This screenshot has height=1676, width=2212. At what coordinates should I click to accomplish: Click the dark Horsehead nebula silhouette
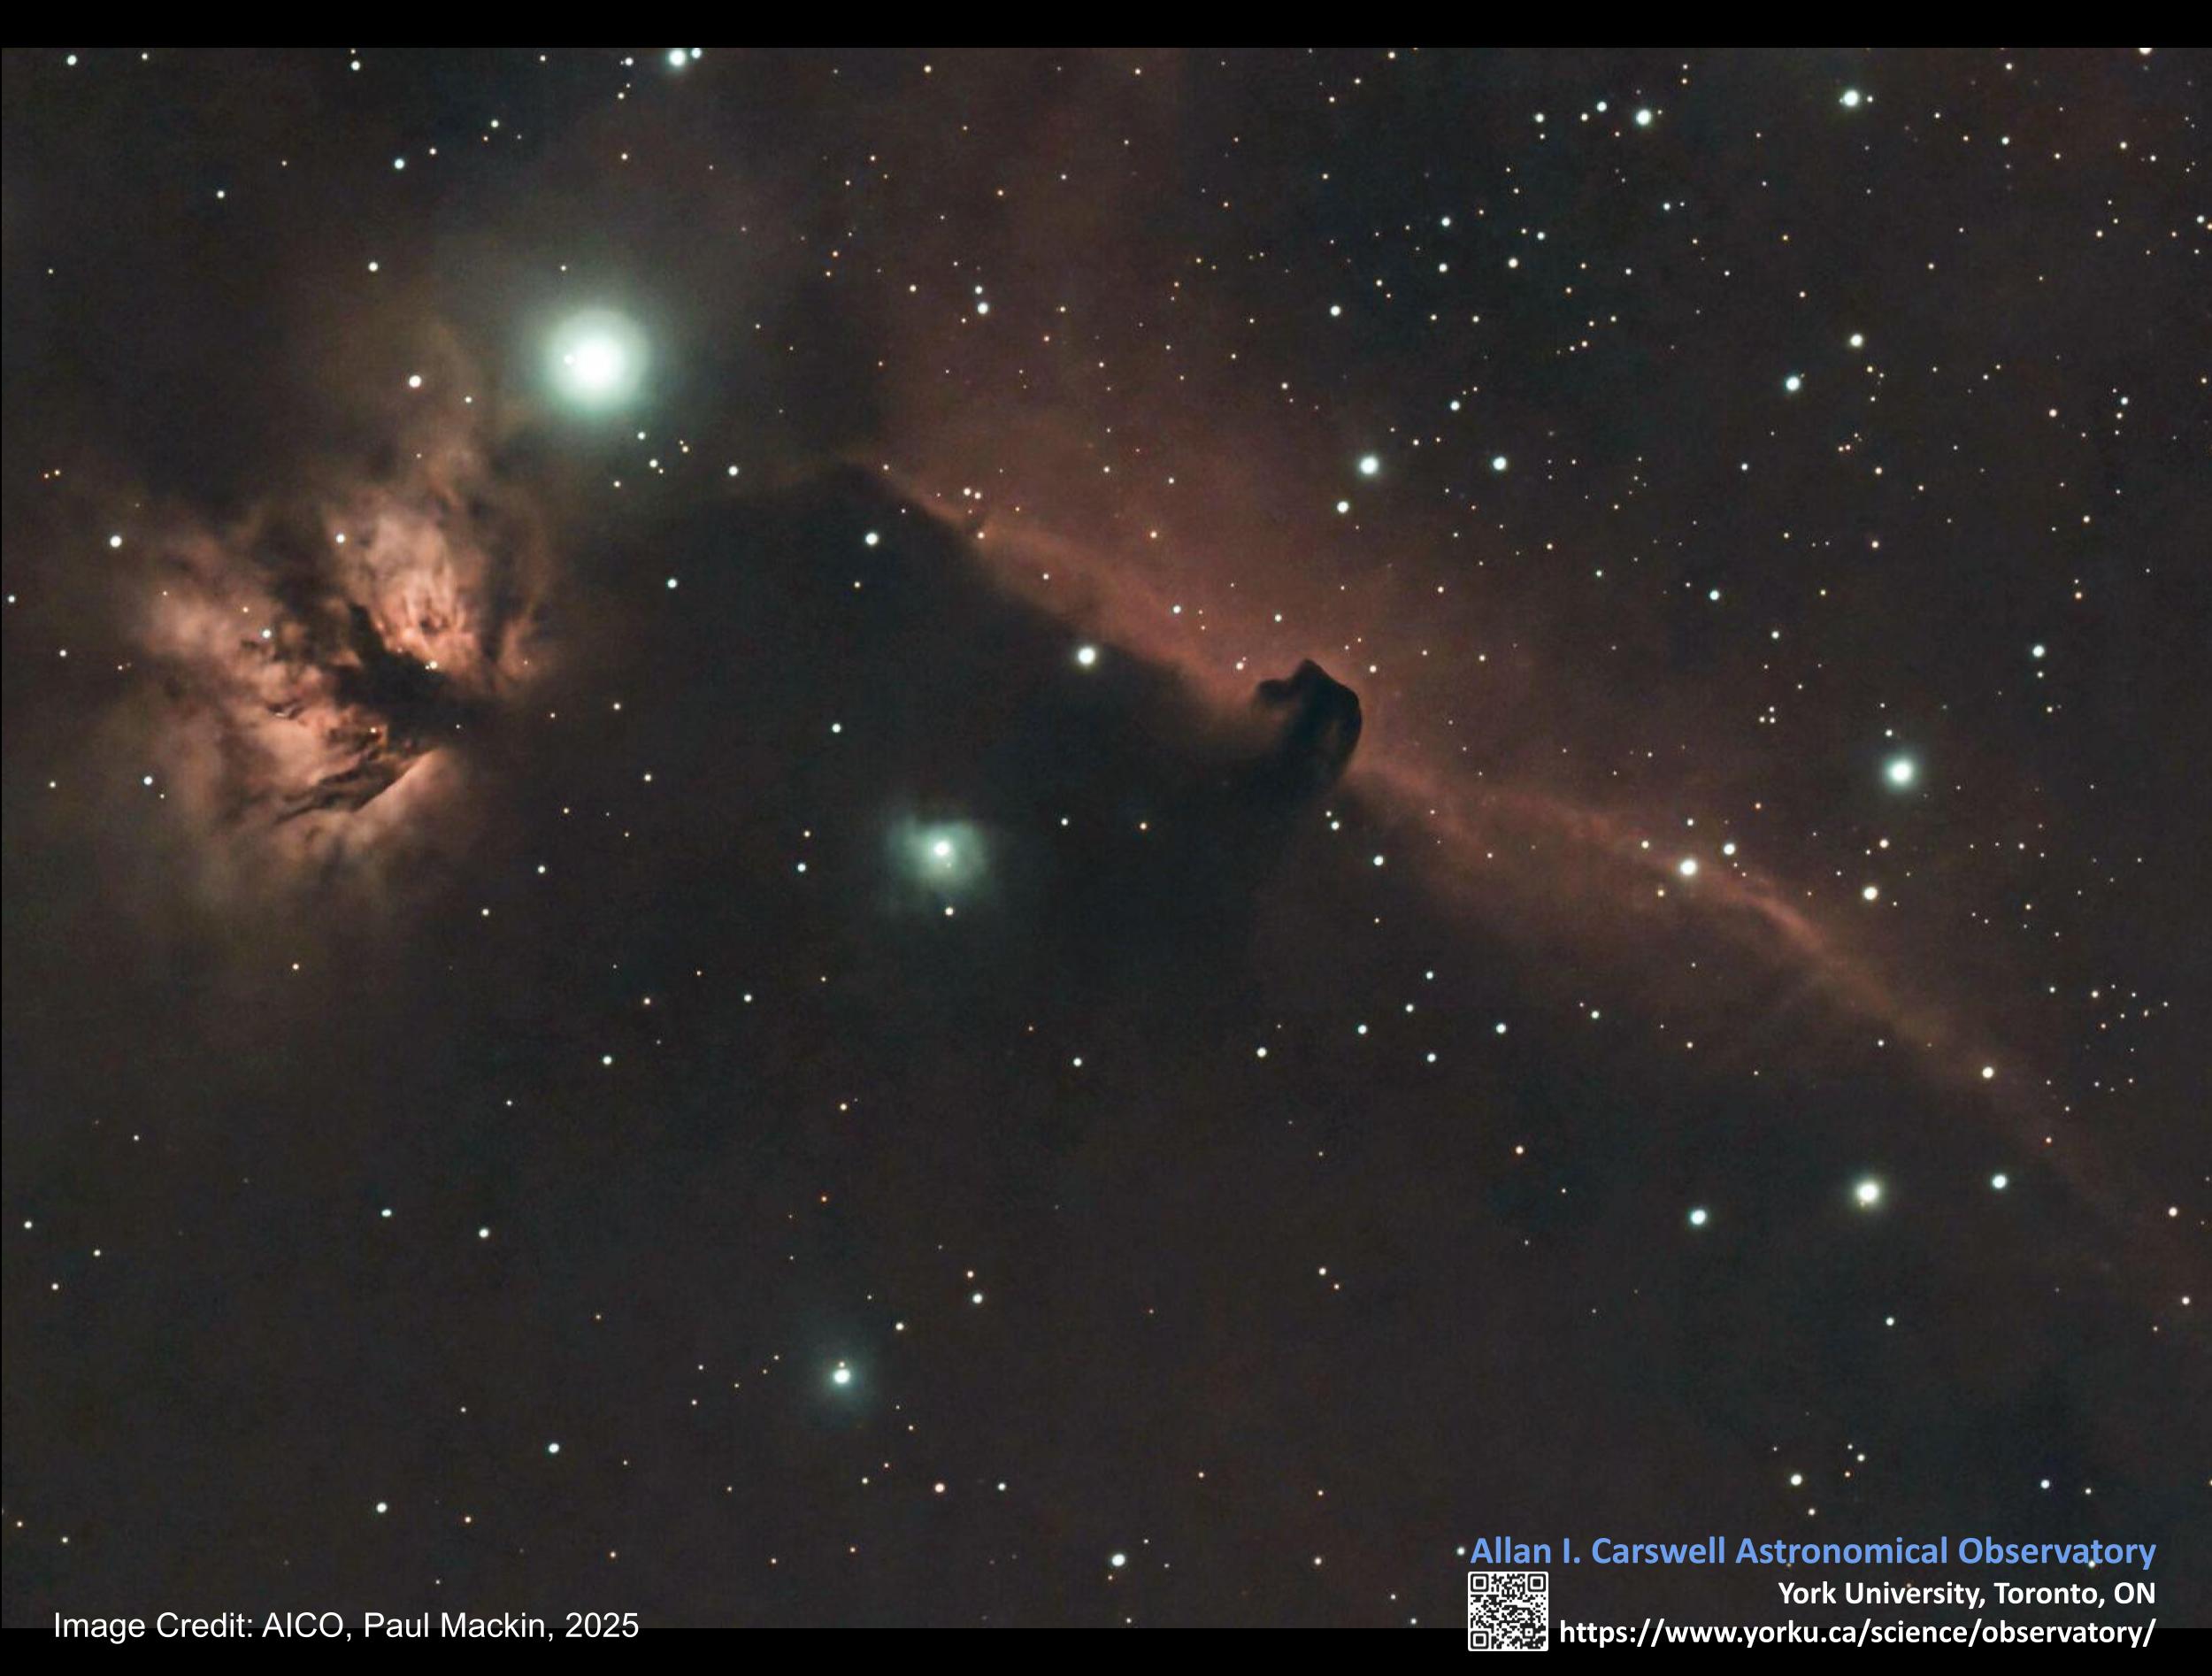tap(1318, 712)
